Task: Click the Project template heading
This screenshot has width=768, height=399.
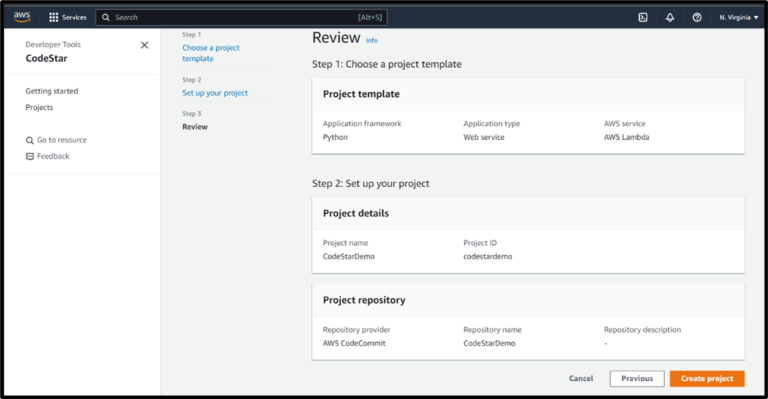Action: [361, 94]
